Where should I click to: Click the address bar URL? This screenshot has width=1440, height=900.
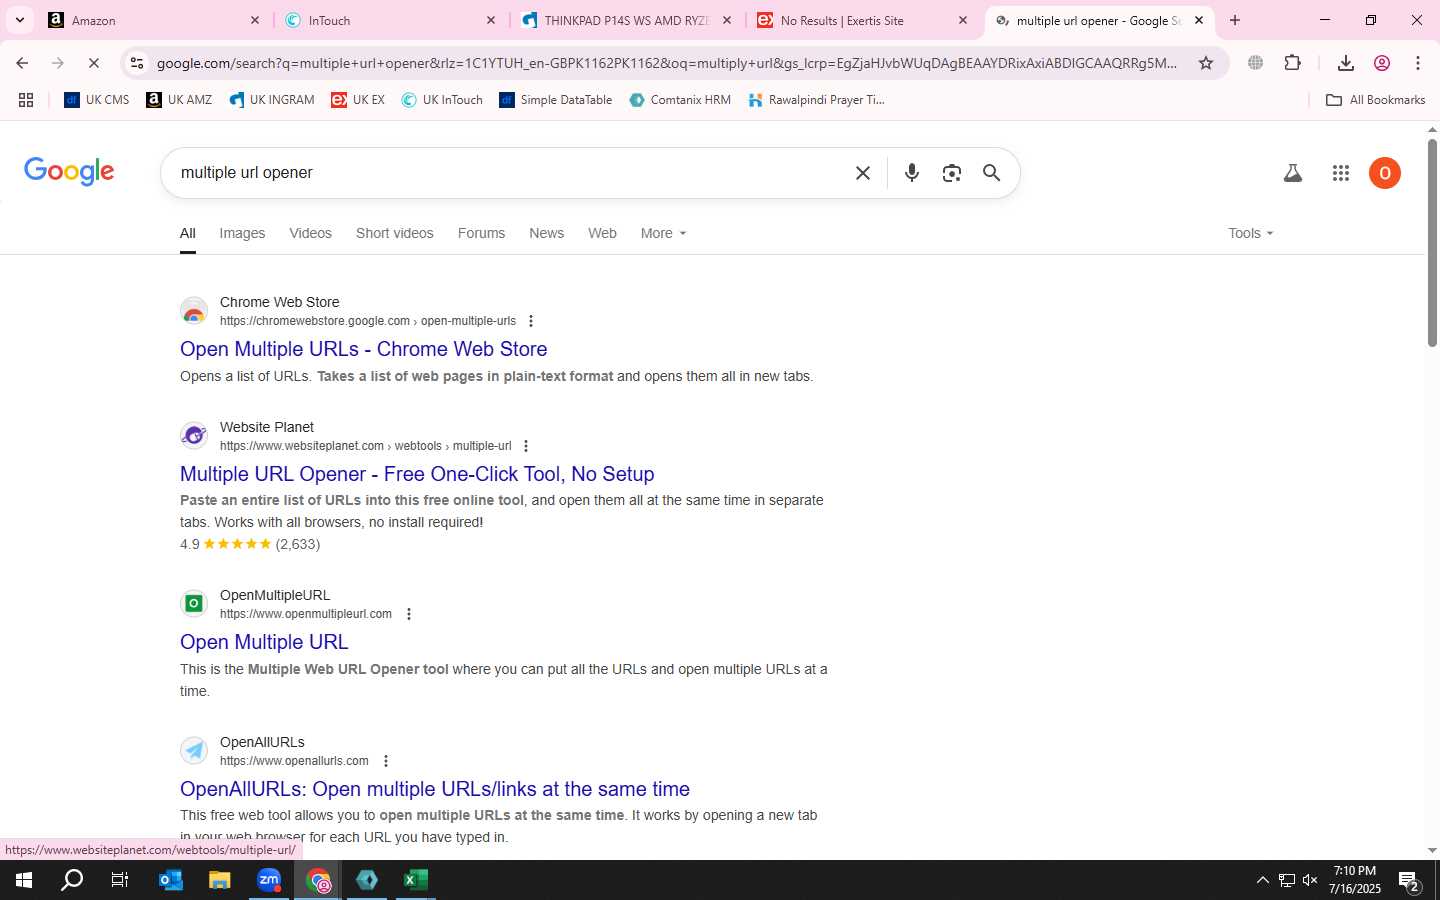point(667,63)
